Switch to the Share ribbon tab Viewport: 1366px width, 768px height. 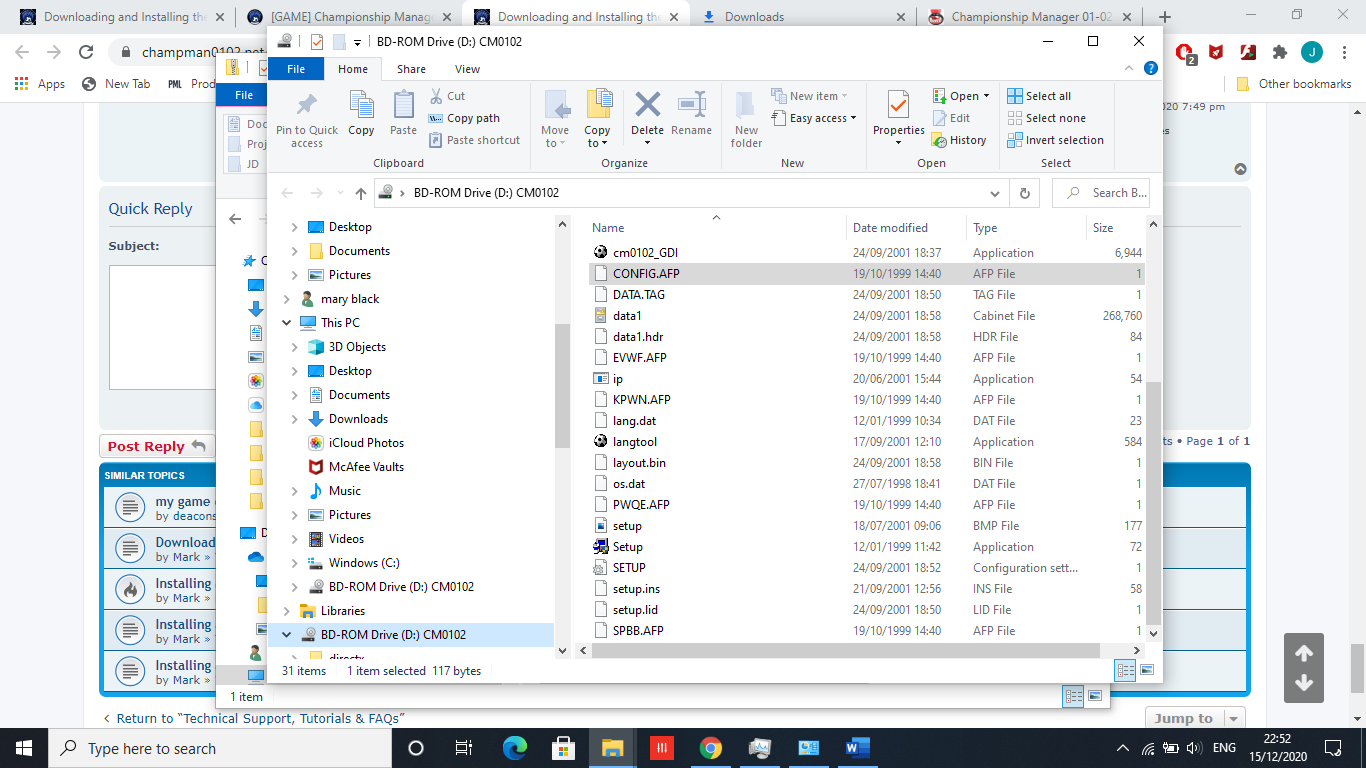(411, 69)
